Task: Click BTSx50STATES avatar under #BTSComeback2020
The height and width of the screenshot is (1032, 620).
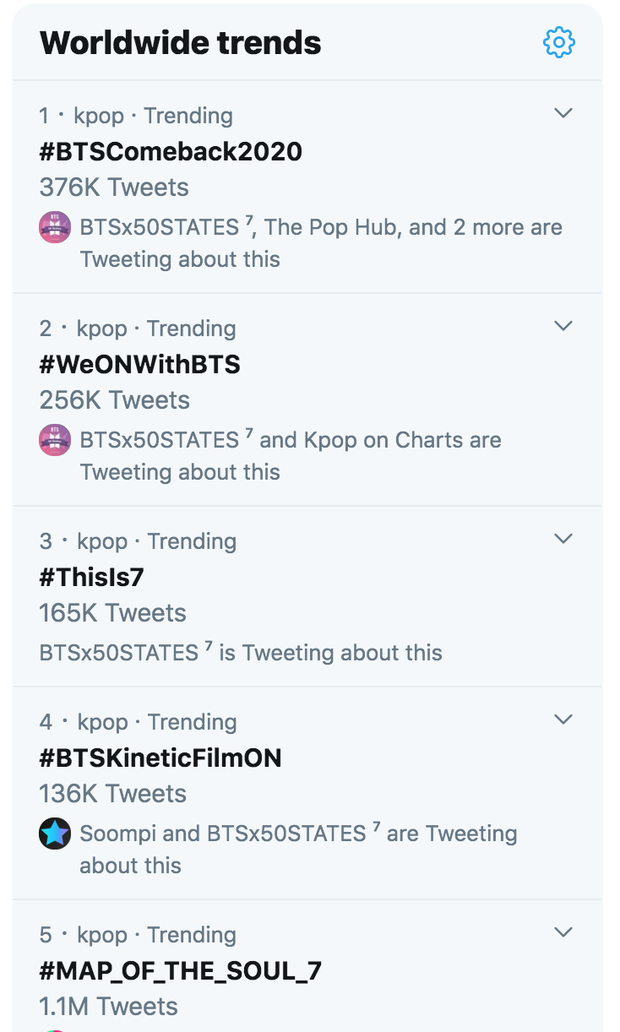Action: click(x=55, y=227)
